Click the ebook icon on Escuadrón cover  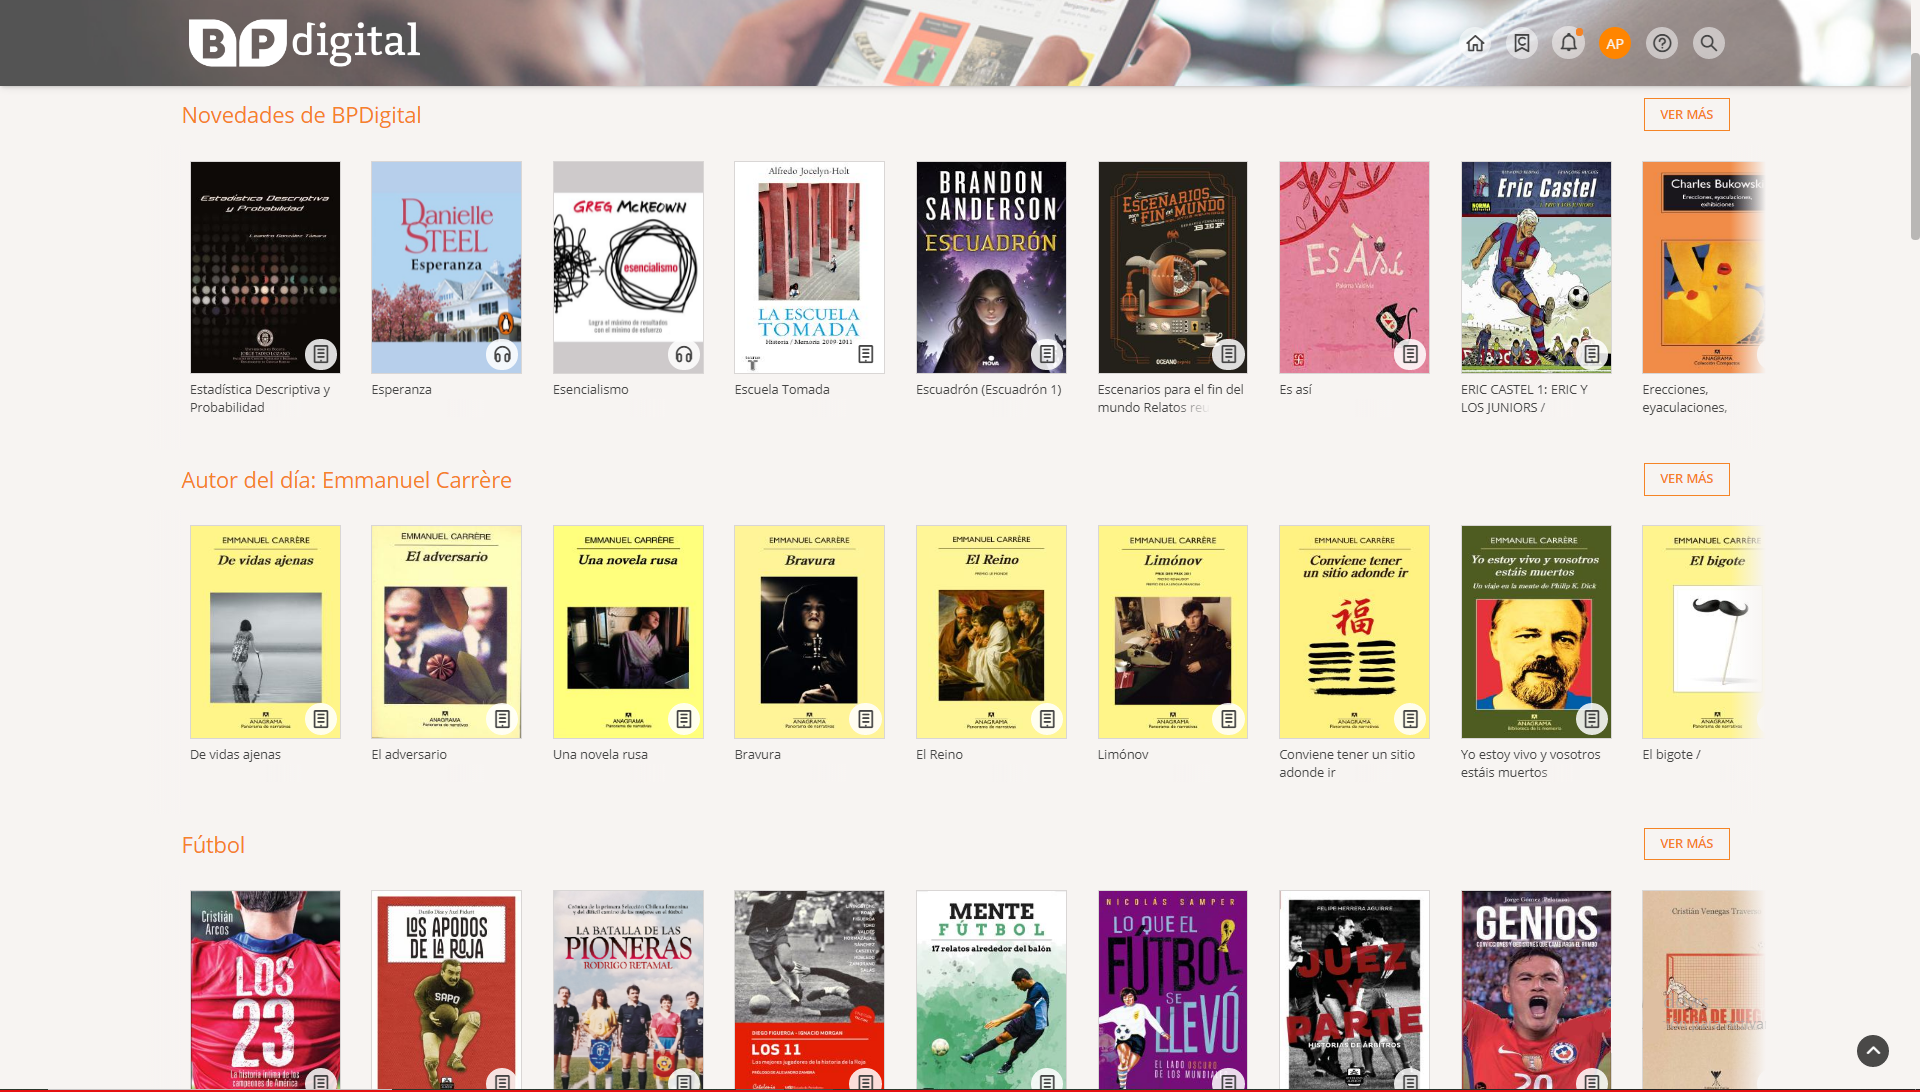1047,354
